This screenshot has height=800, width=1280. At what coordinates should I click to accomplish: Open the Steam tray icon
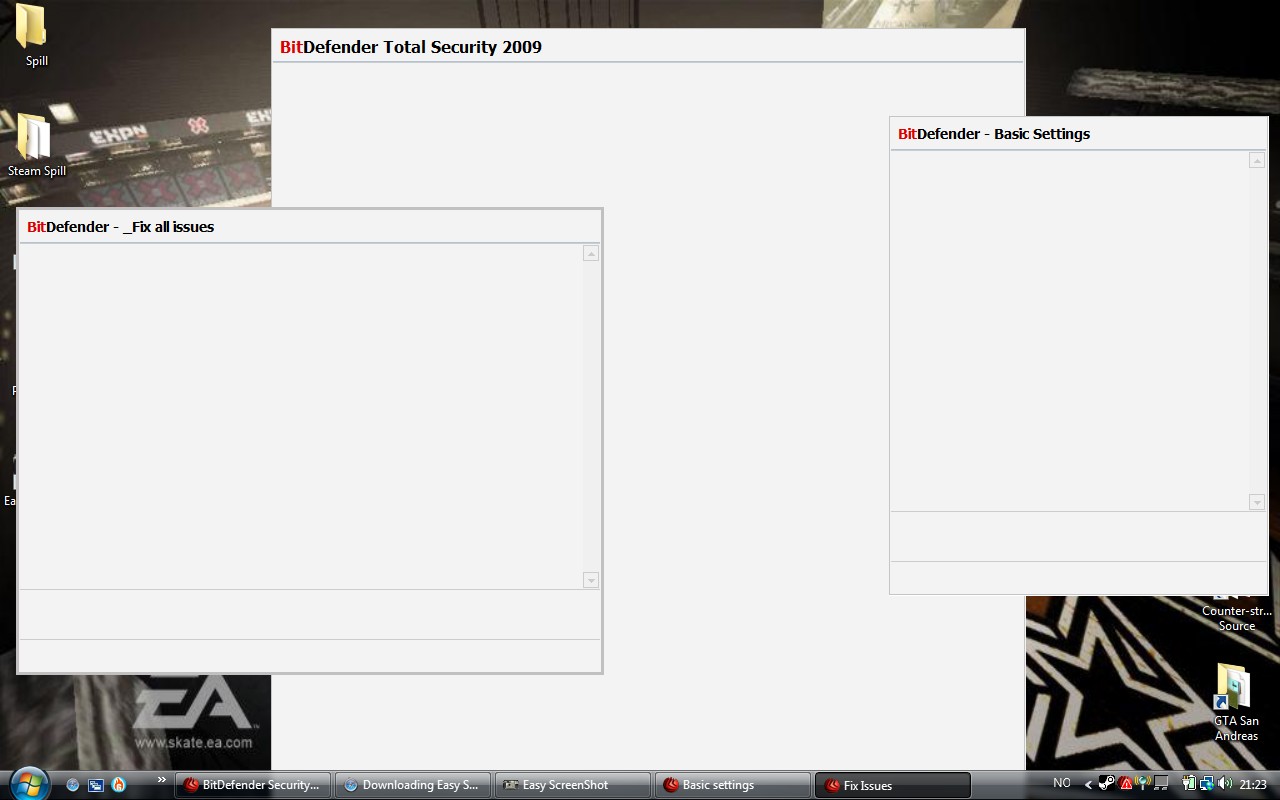[1106, 783]
